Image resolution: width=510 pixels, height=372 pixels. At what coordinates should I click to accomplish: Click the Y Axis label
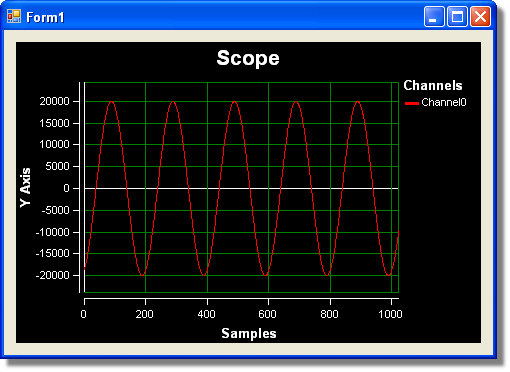[x=26, y=187]
